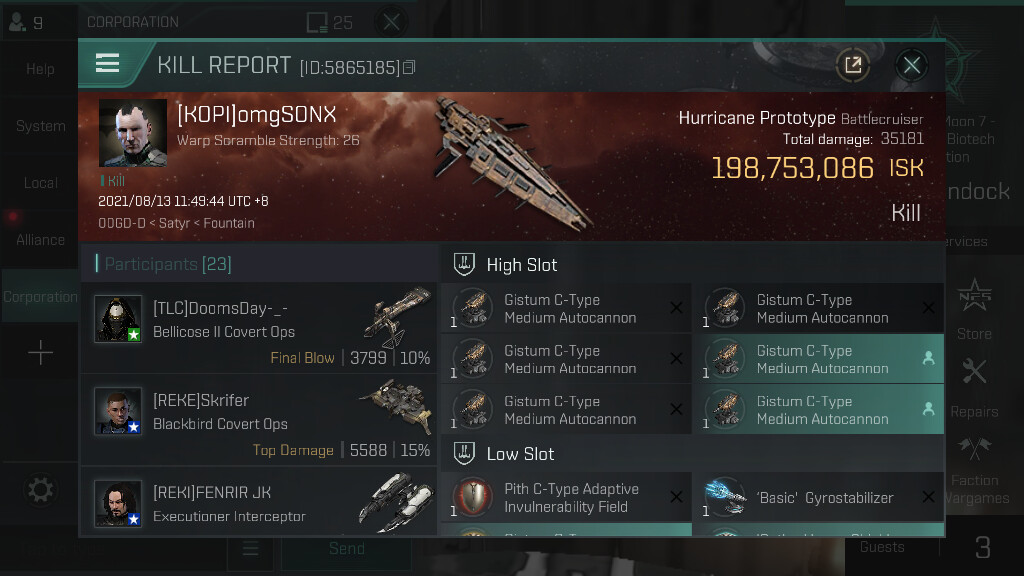Open chat settings with the gear icon
This screenshot has height=576, width=1024.
pos(40,490)
